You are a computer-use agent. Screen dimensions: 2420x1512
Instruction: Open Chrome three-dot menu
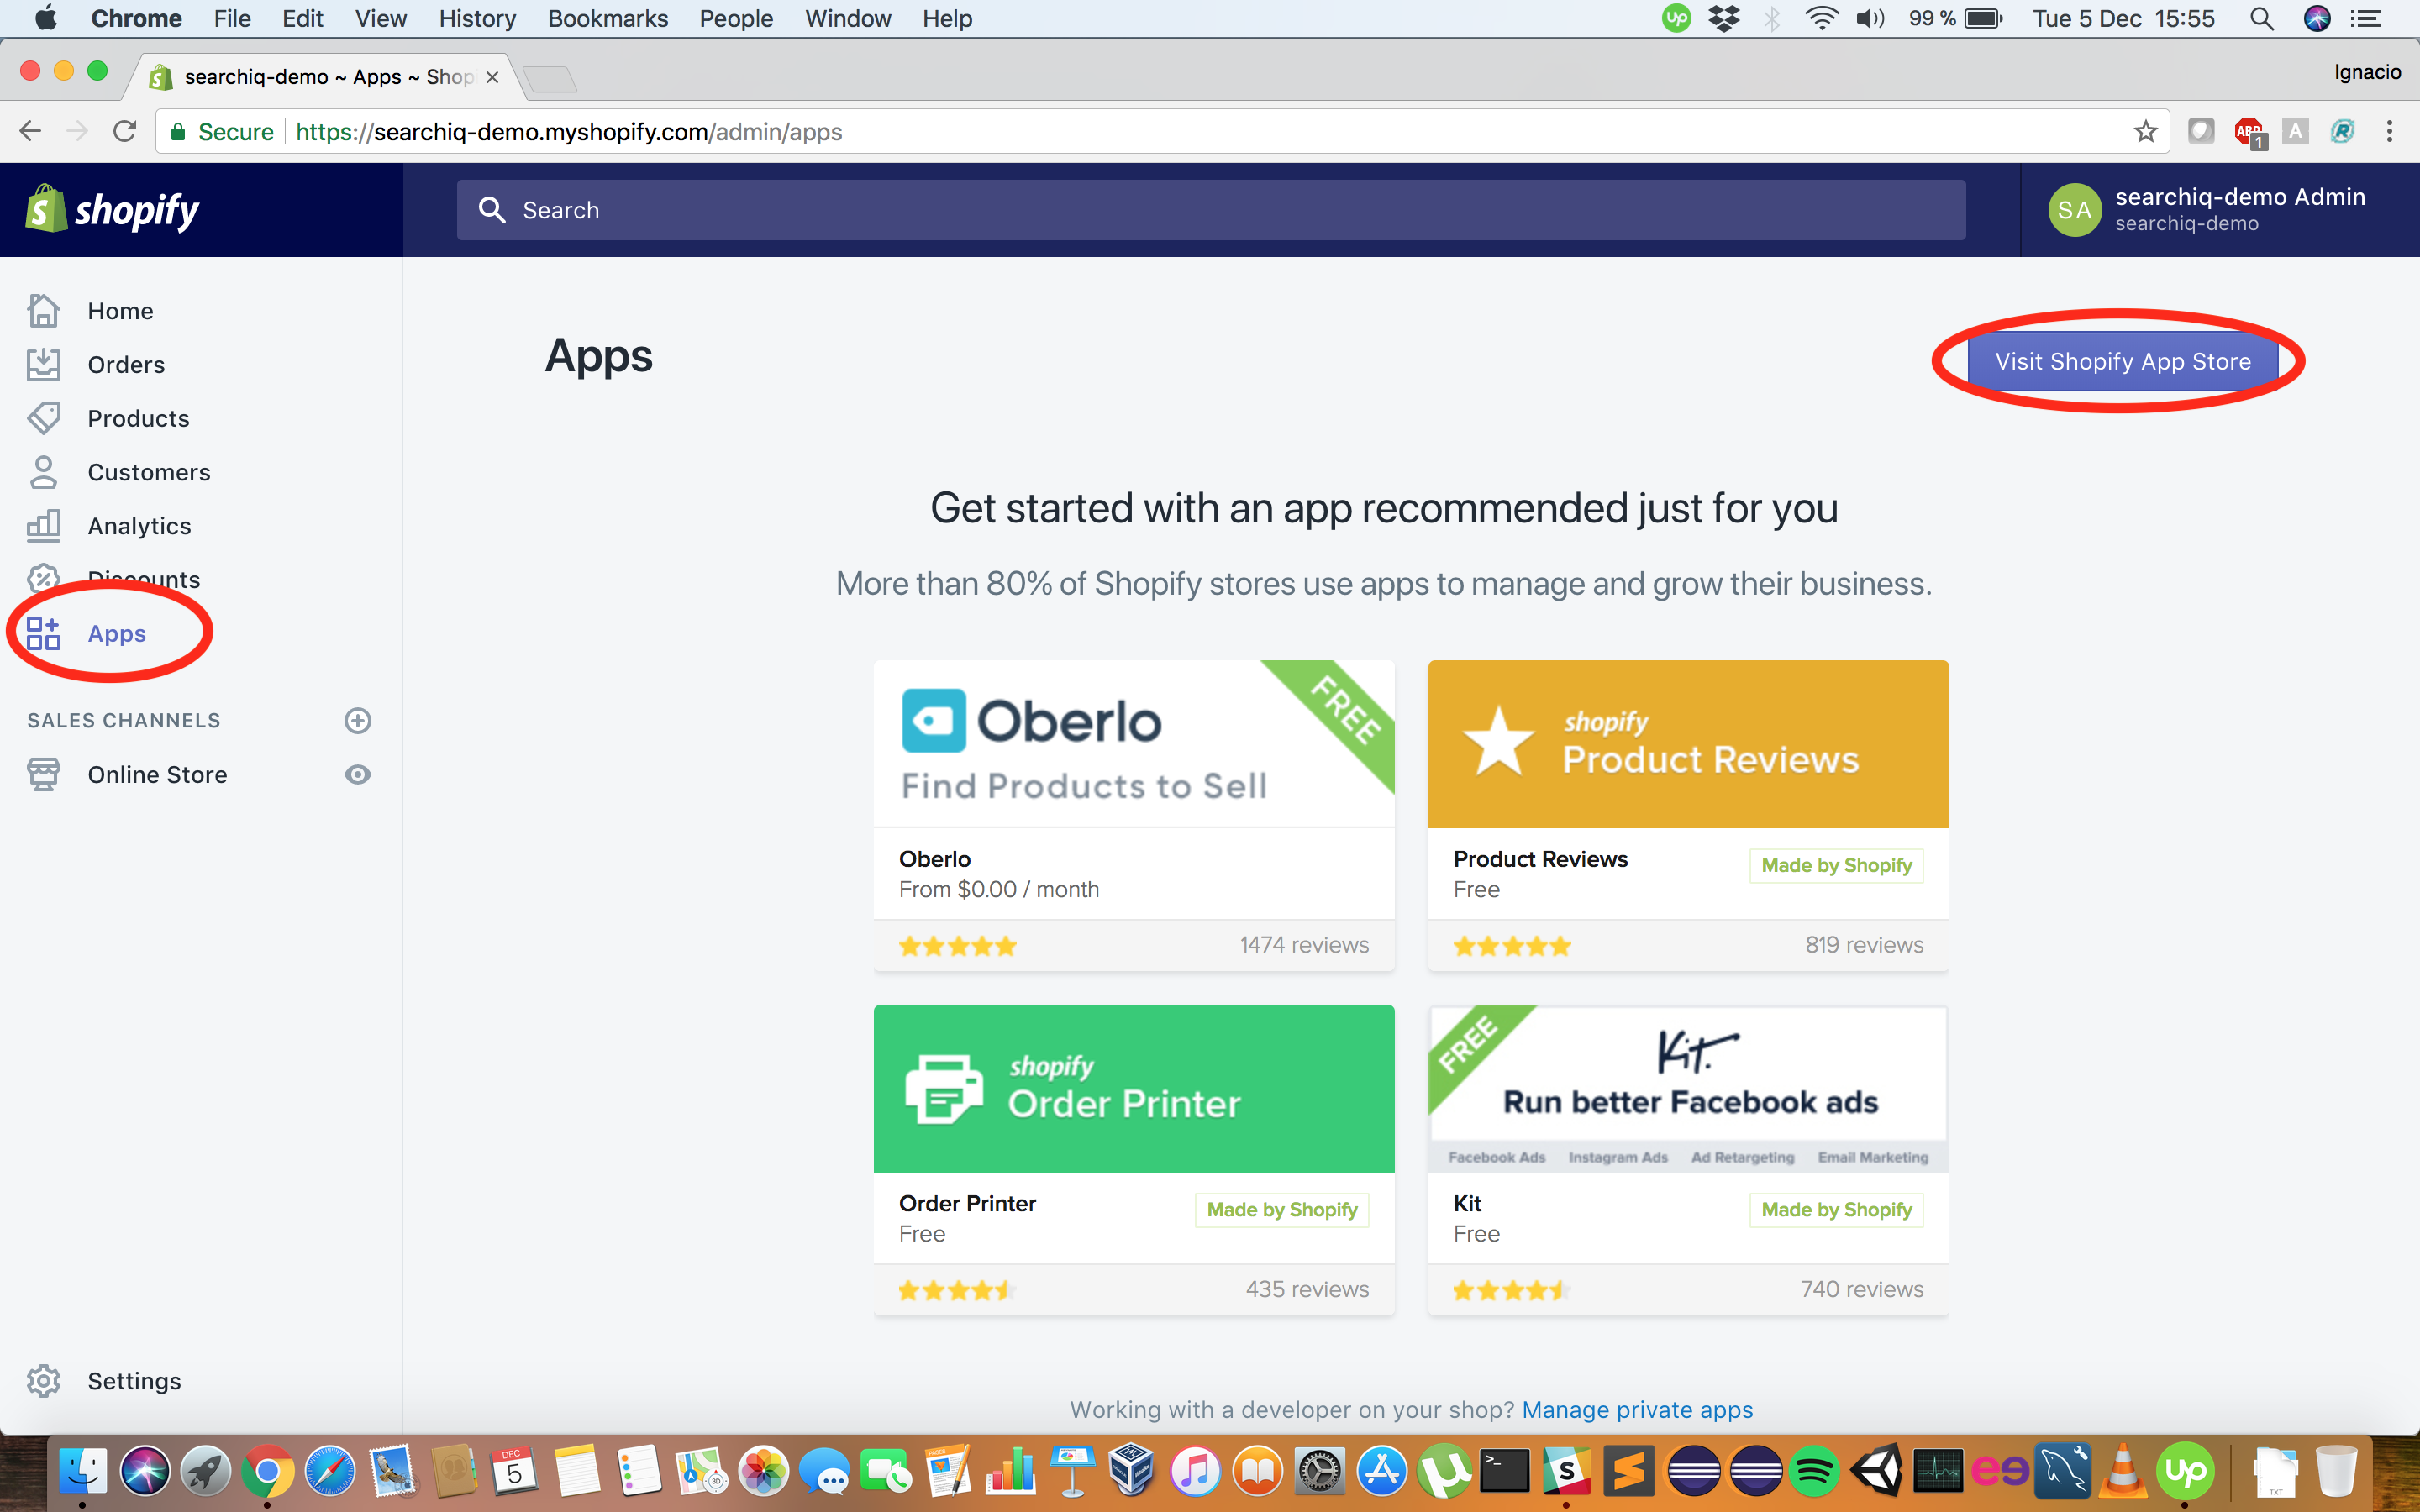tap(2389, 131)
